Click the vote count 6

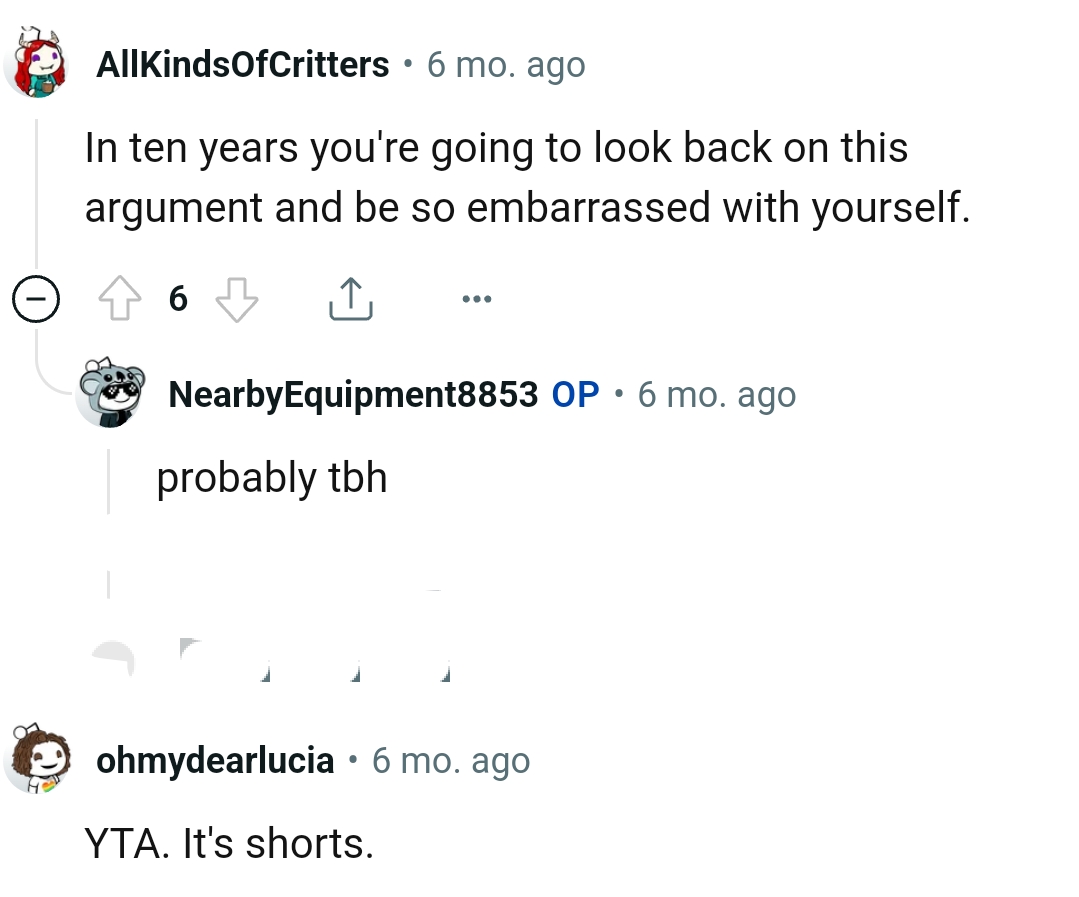(178, 298)
